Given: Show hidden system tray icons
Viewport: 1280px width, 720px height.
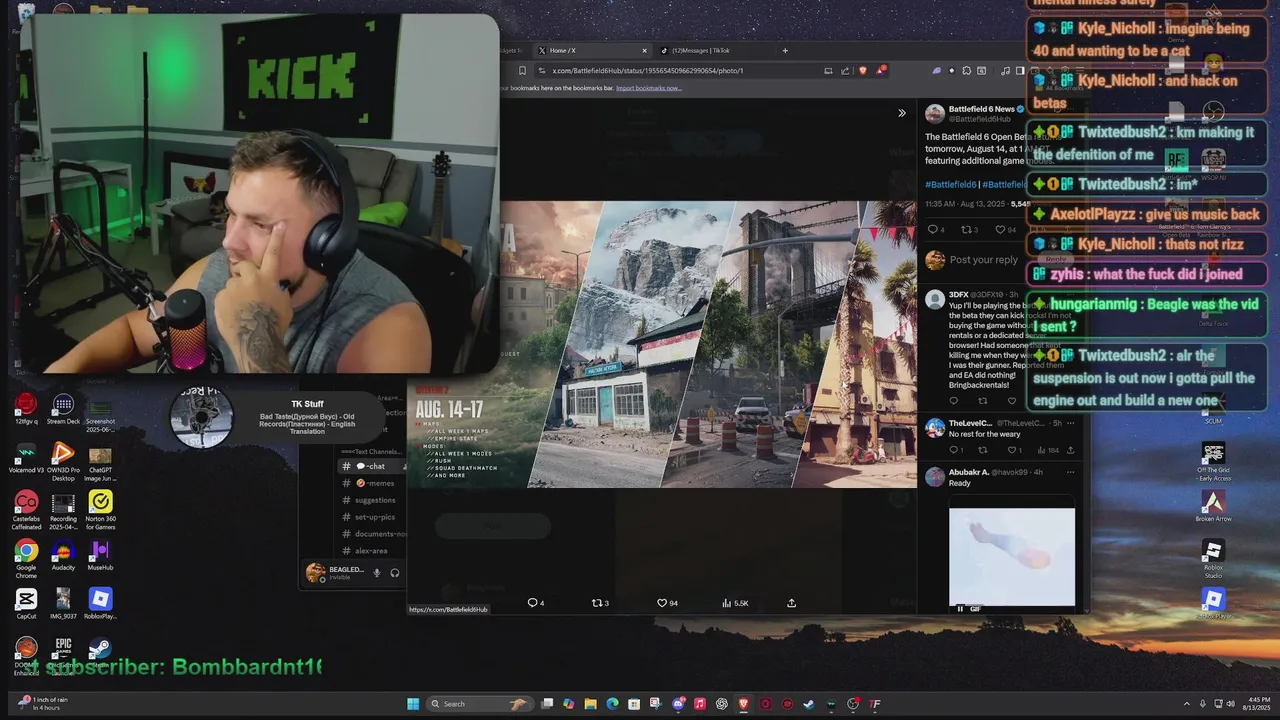Looking at the screenshot, I should (x=1187, y=704).
